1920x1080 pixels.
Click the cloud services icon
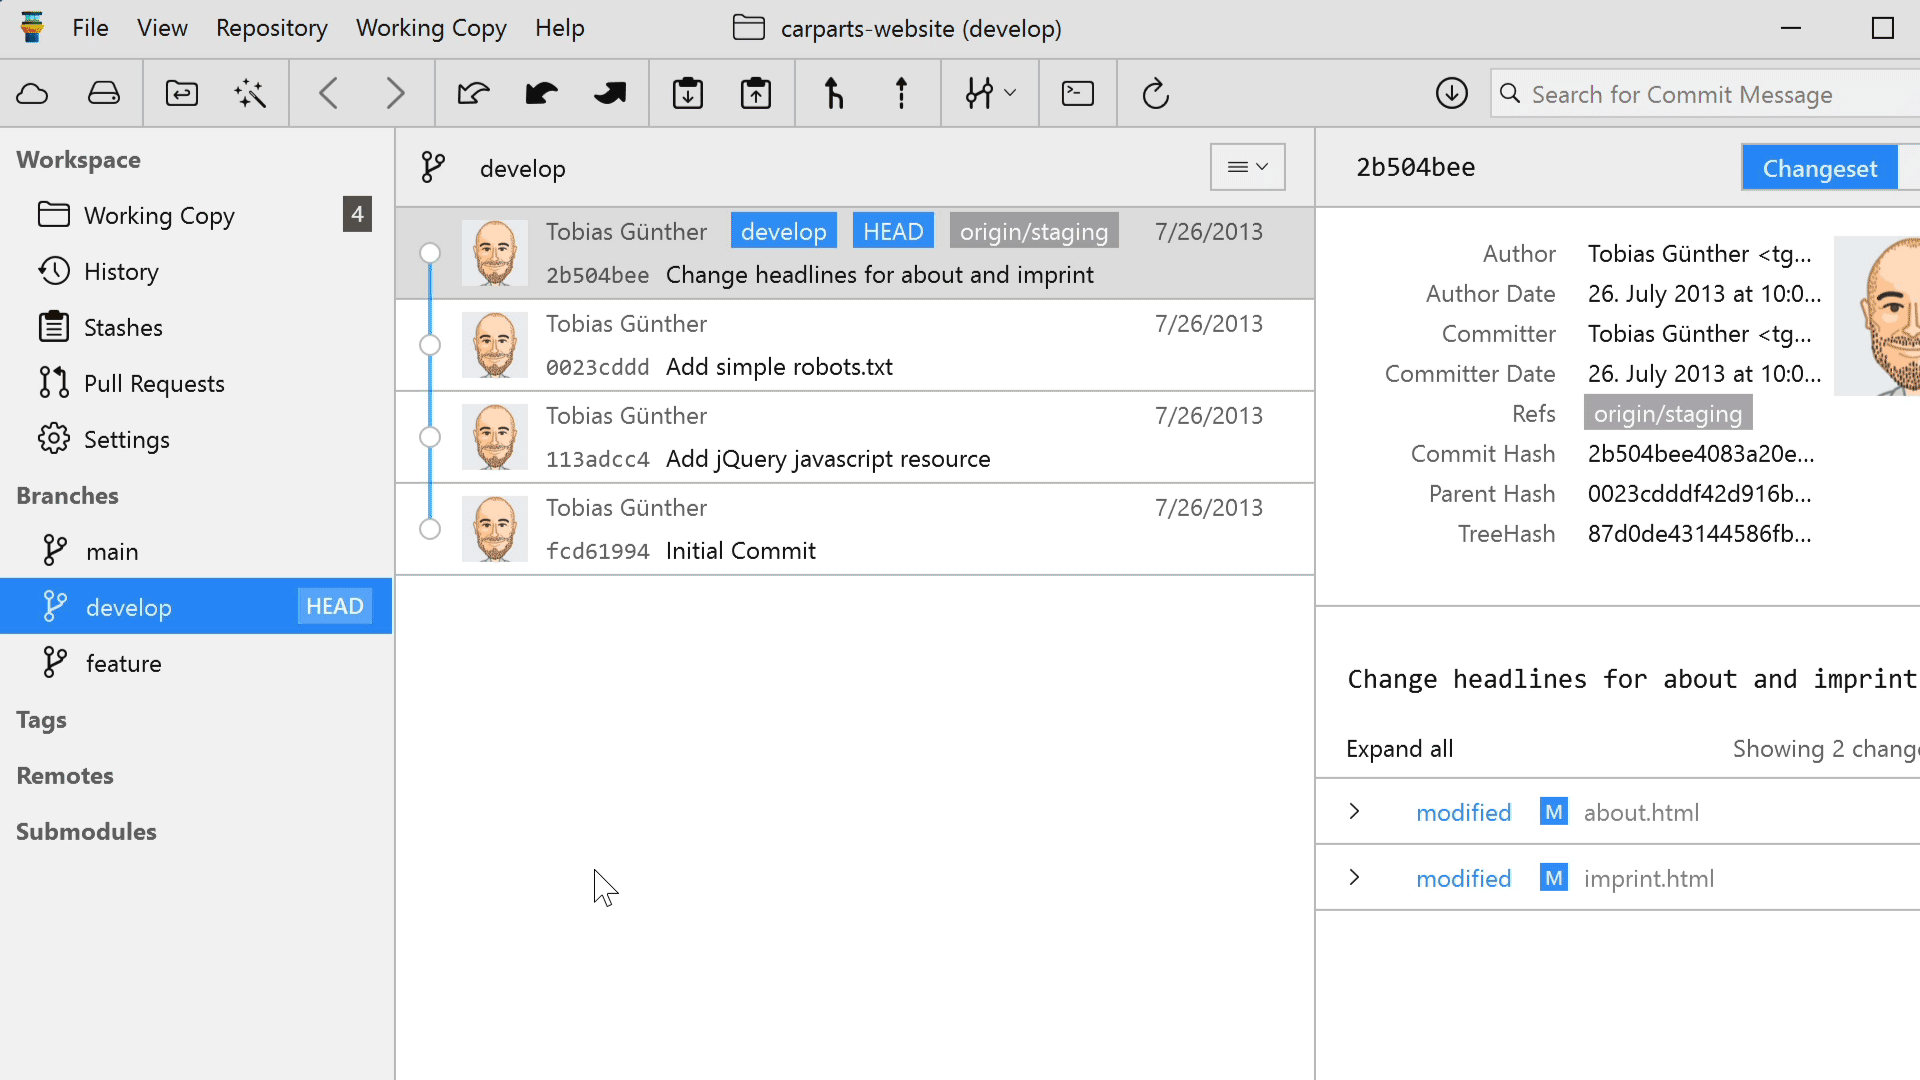[x=32, y=94]
